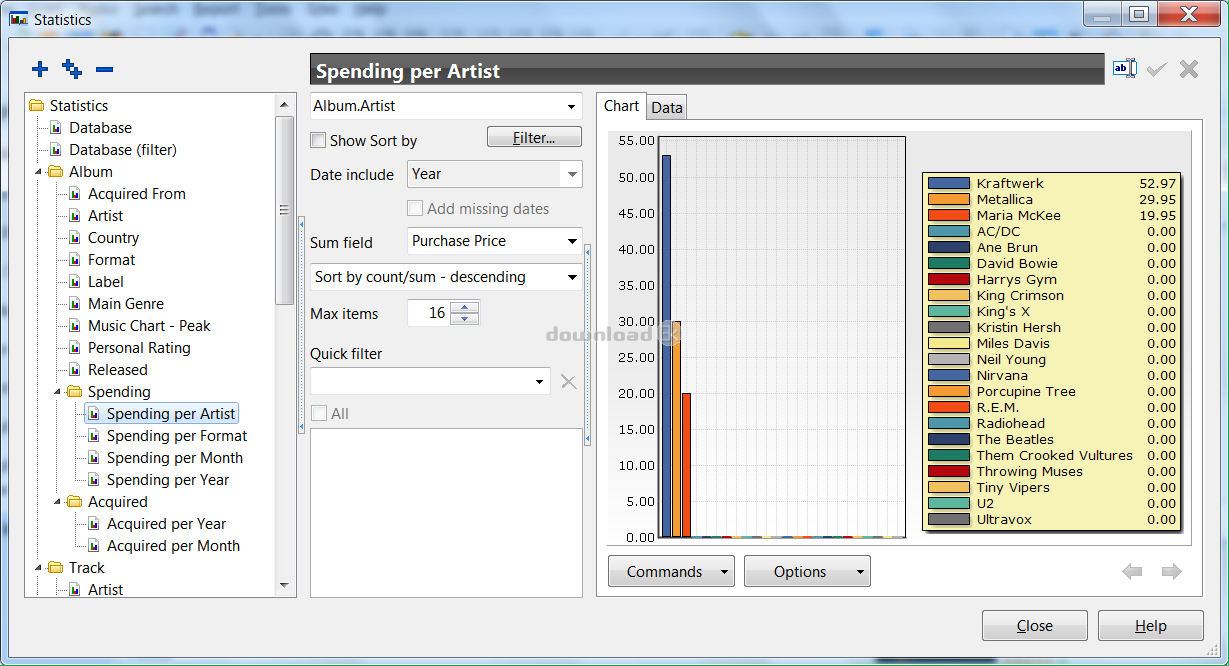Select Personal Rating in the tree

(x=139, y=348)
